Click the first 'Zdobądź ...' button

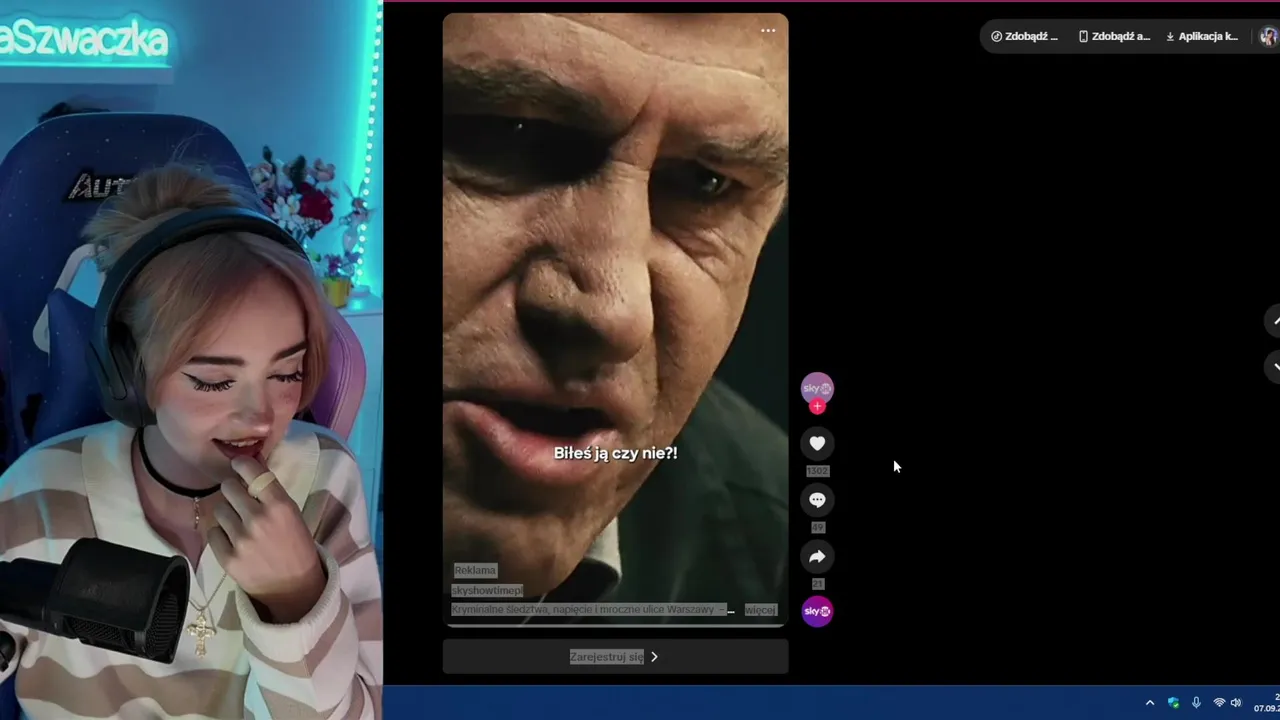pos(1024,36)
